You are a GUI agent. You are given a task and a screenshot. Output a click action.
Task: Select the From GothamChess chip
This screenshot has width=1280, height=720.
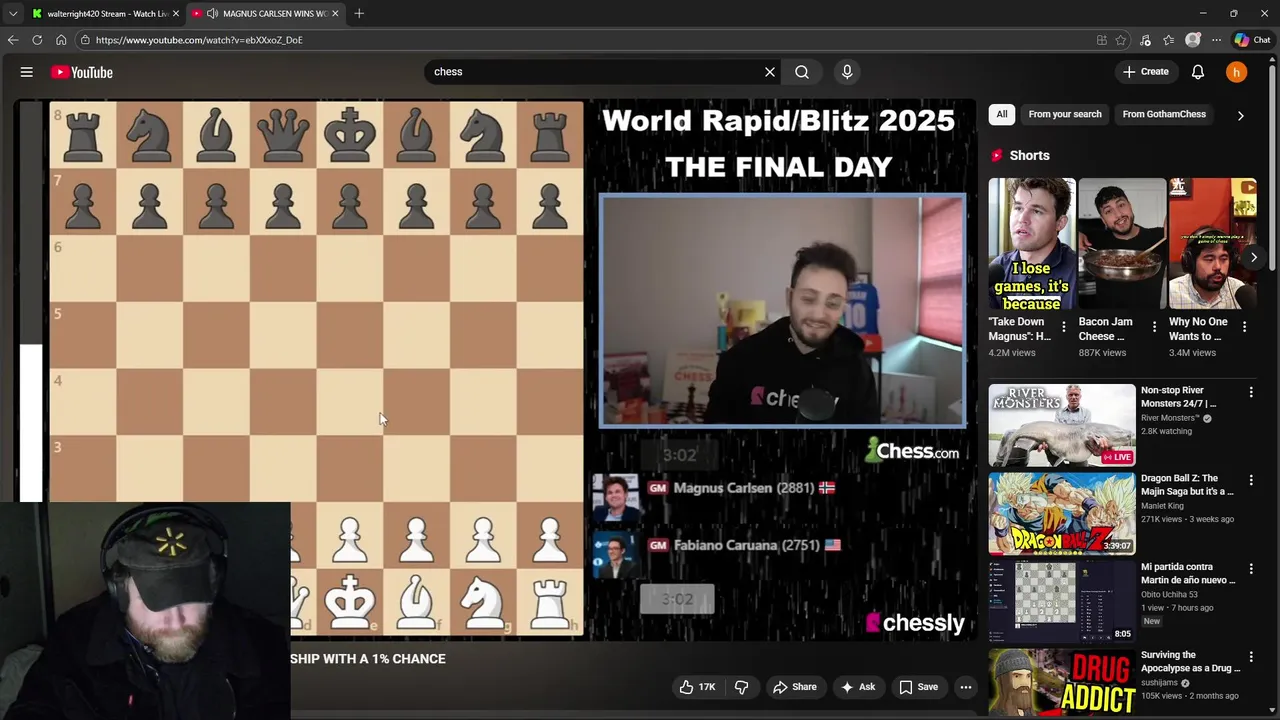coord(1164,114)
